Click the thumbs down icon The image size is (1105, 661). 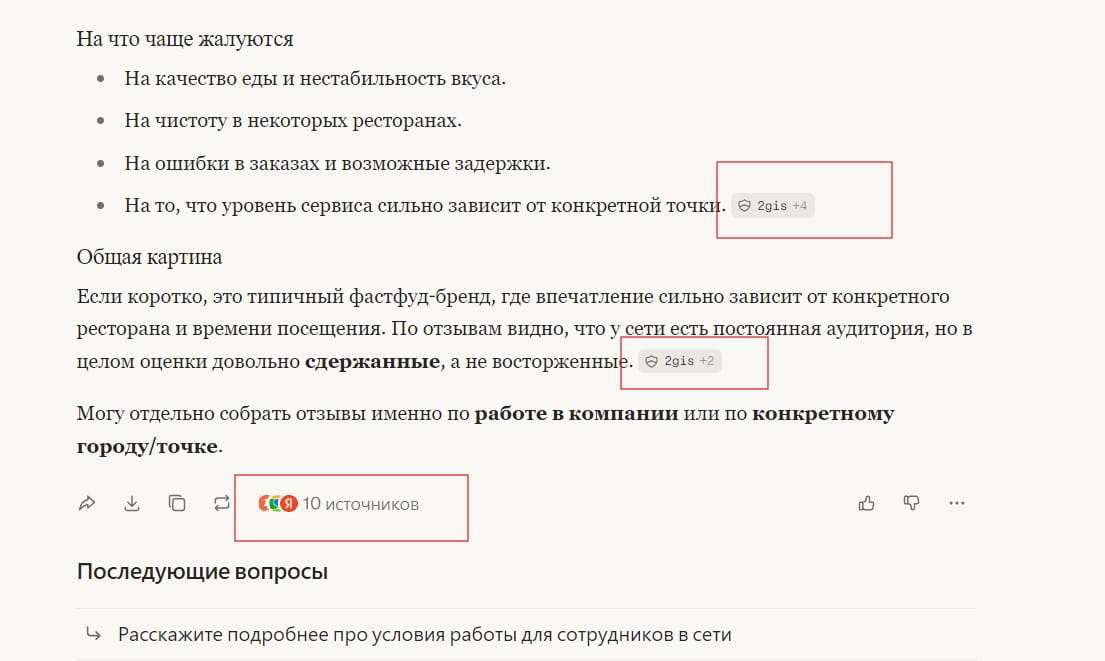911,503
